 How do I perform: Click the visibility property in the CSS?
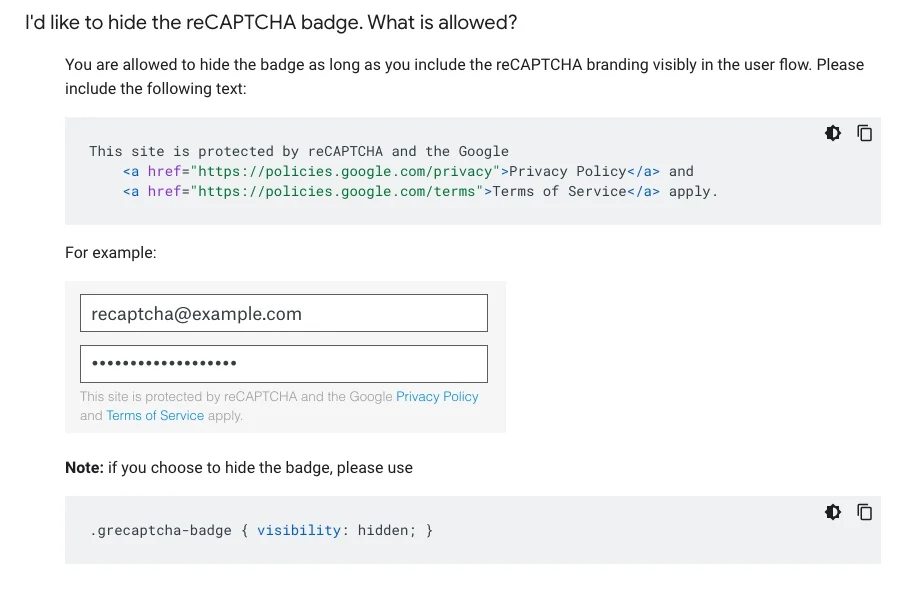pos(298,530)
